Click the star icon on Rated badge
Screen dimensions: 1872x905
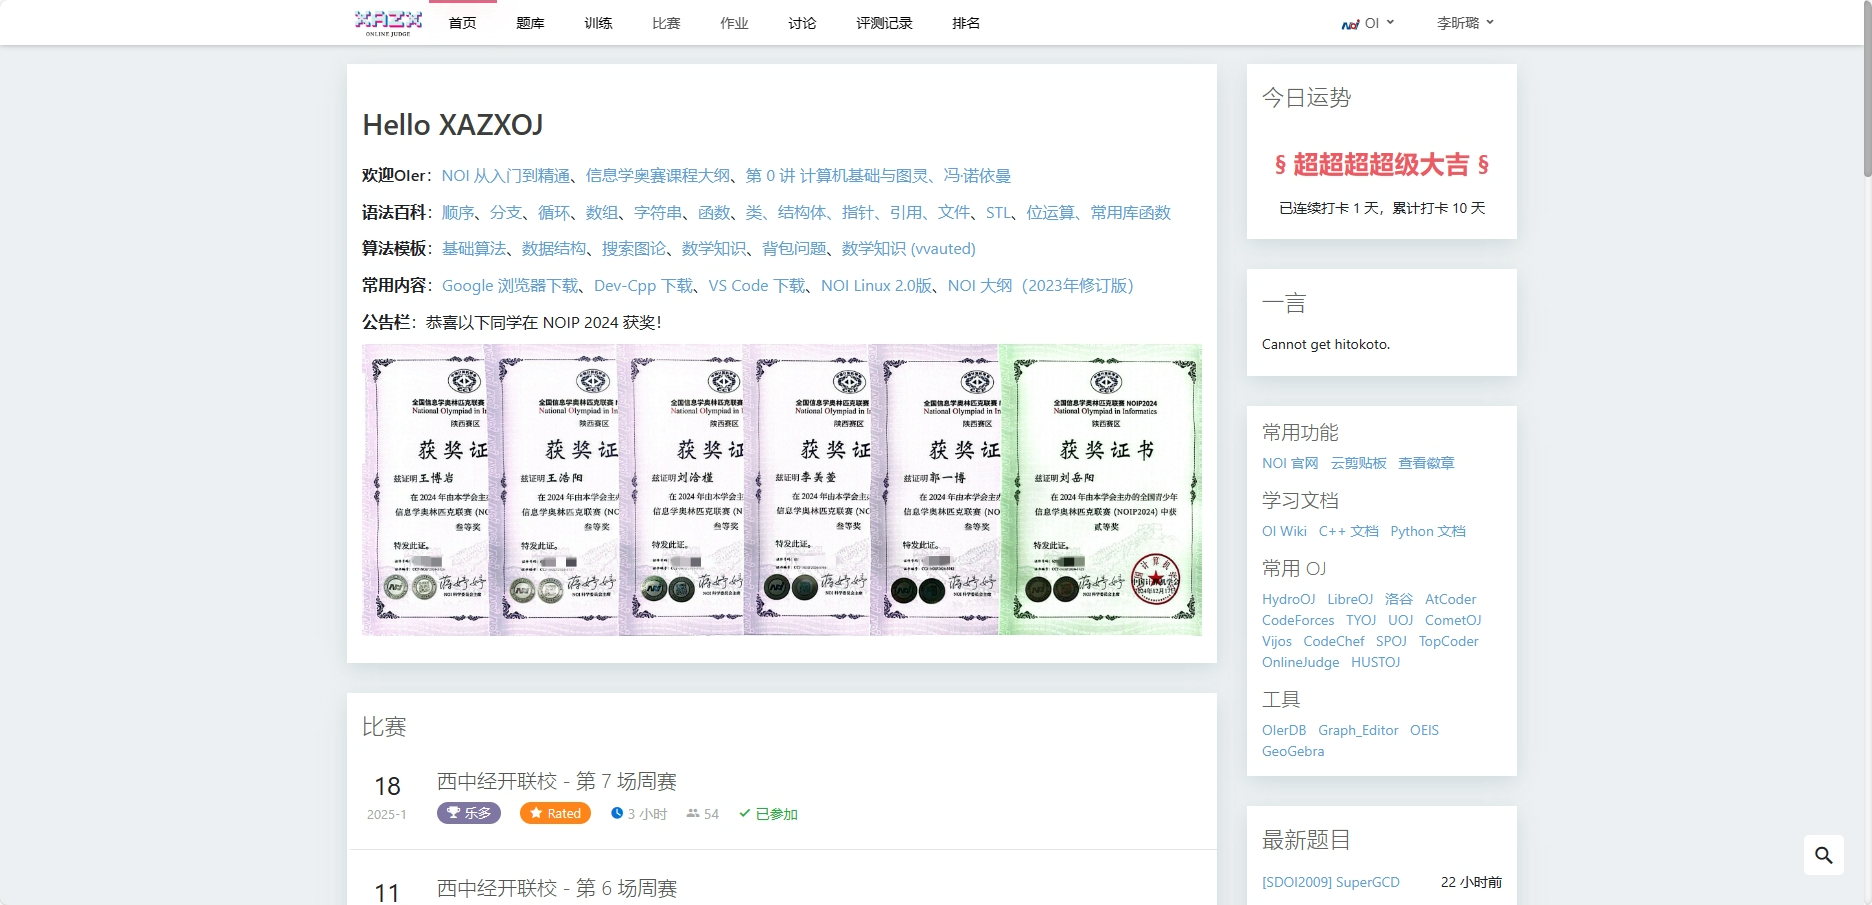coord(536,813)
